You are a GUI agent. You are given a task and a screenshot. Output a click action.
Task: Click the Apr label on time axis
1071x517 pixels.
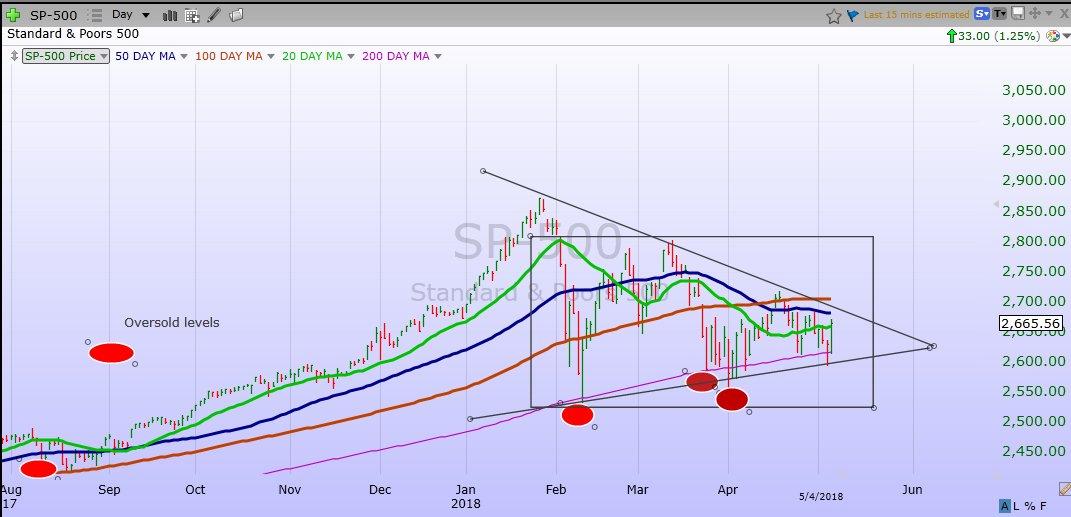pos(728,490)
